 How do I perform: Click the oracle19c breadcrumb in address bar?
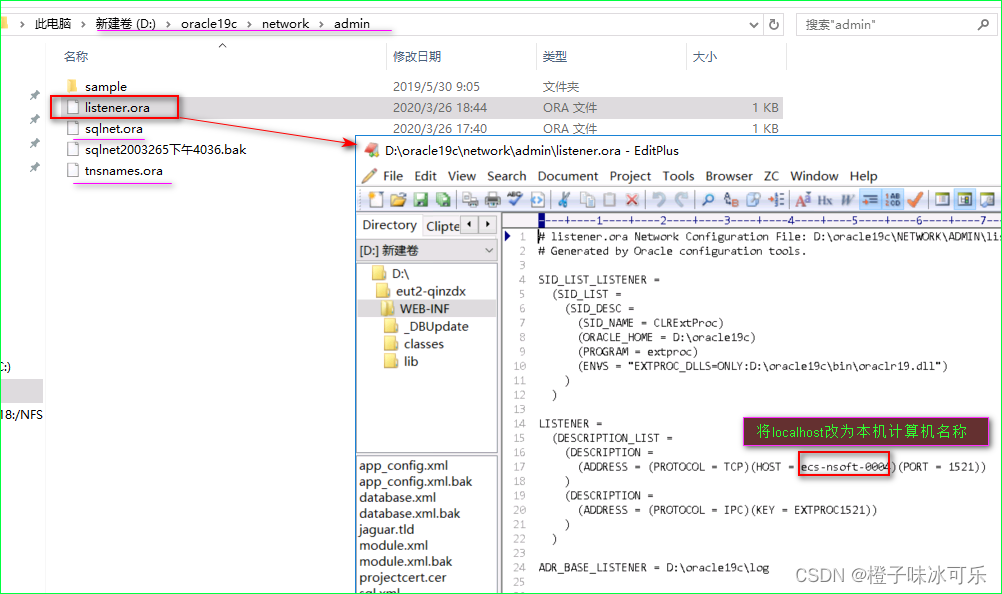tap(209, 24)
